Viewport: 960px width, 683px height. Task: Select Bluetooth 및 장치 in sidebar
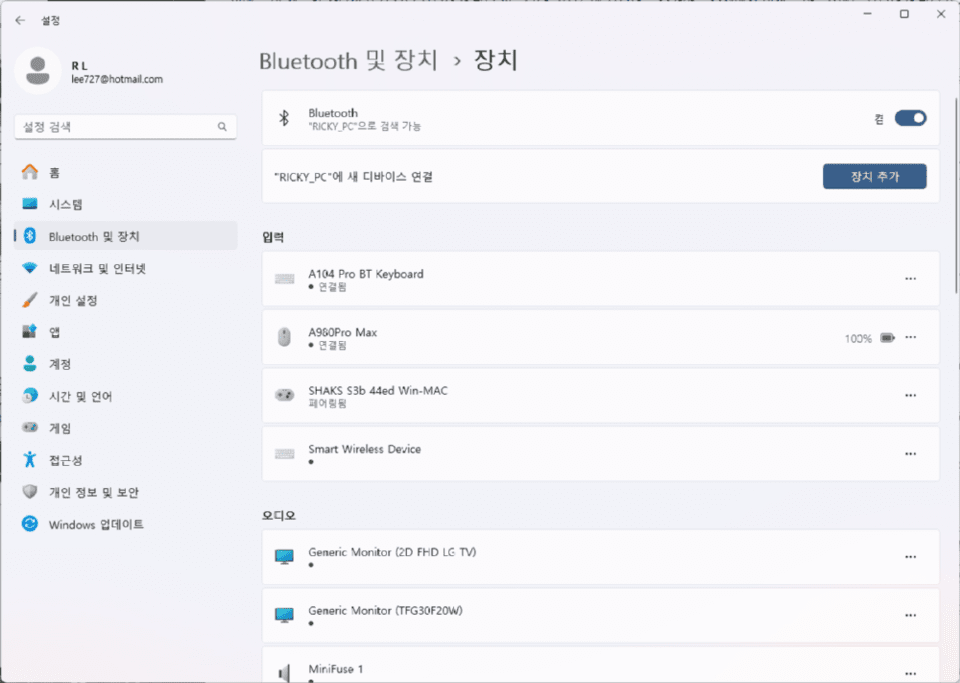coord(126,236)
